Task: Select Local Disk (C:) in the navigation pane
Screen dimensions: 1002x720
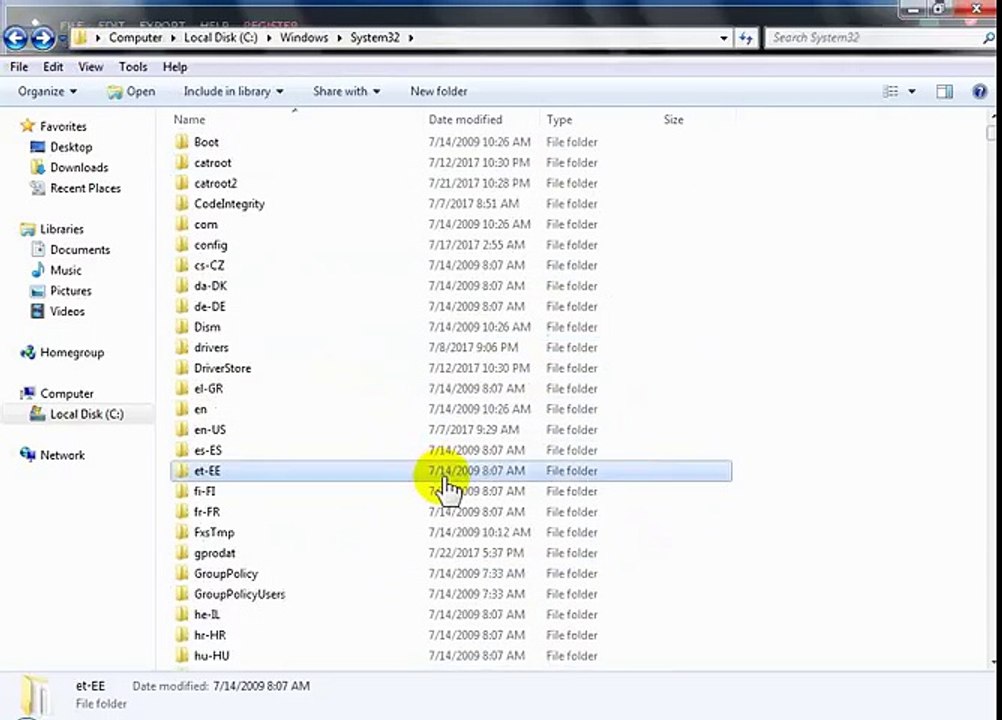Action: 86,414
